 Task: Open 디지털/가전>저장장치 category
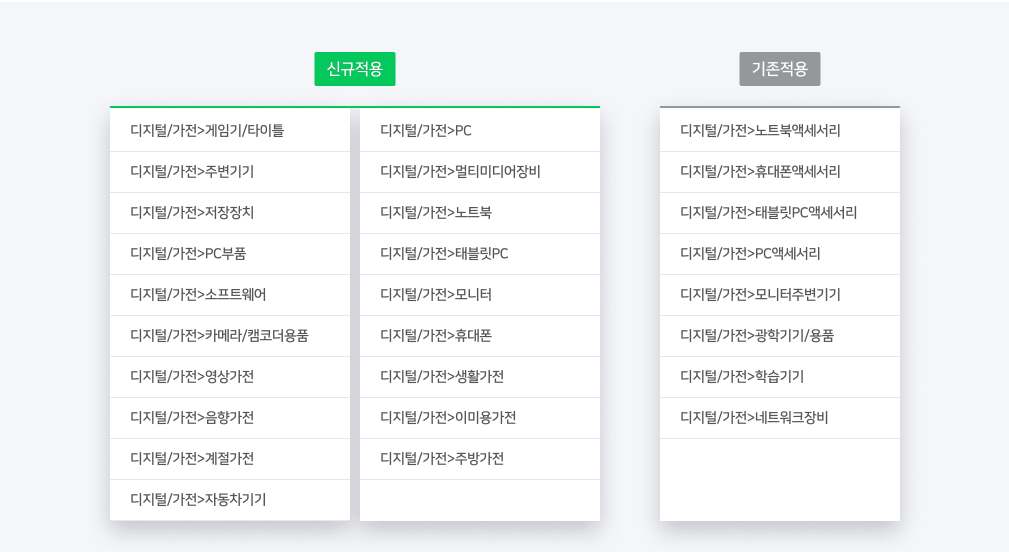tap(192, 213)
